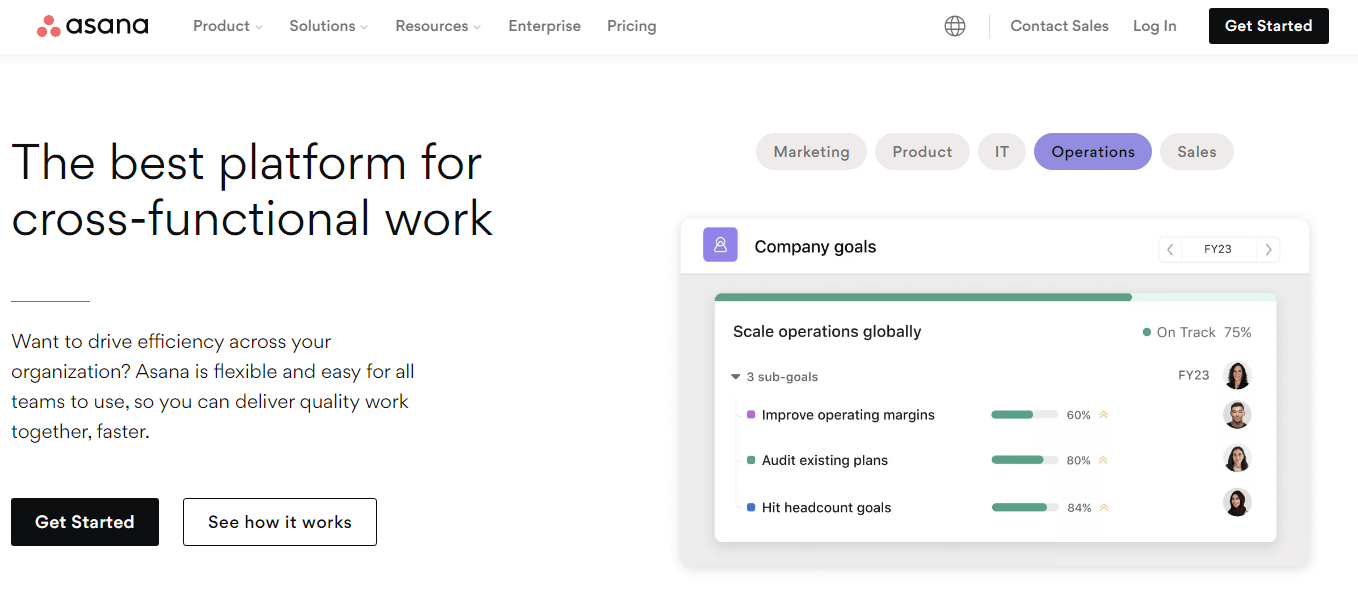
Task: Click the owner avatar next to FY23
Action: click(x=1237, y=375)
